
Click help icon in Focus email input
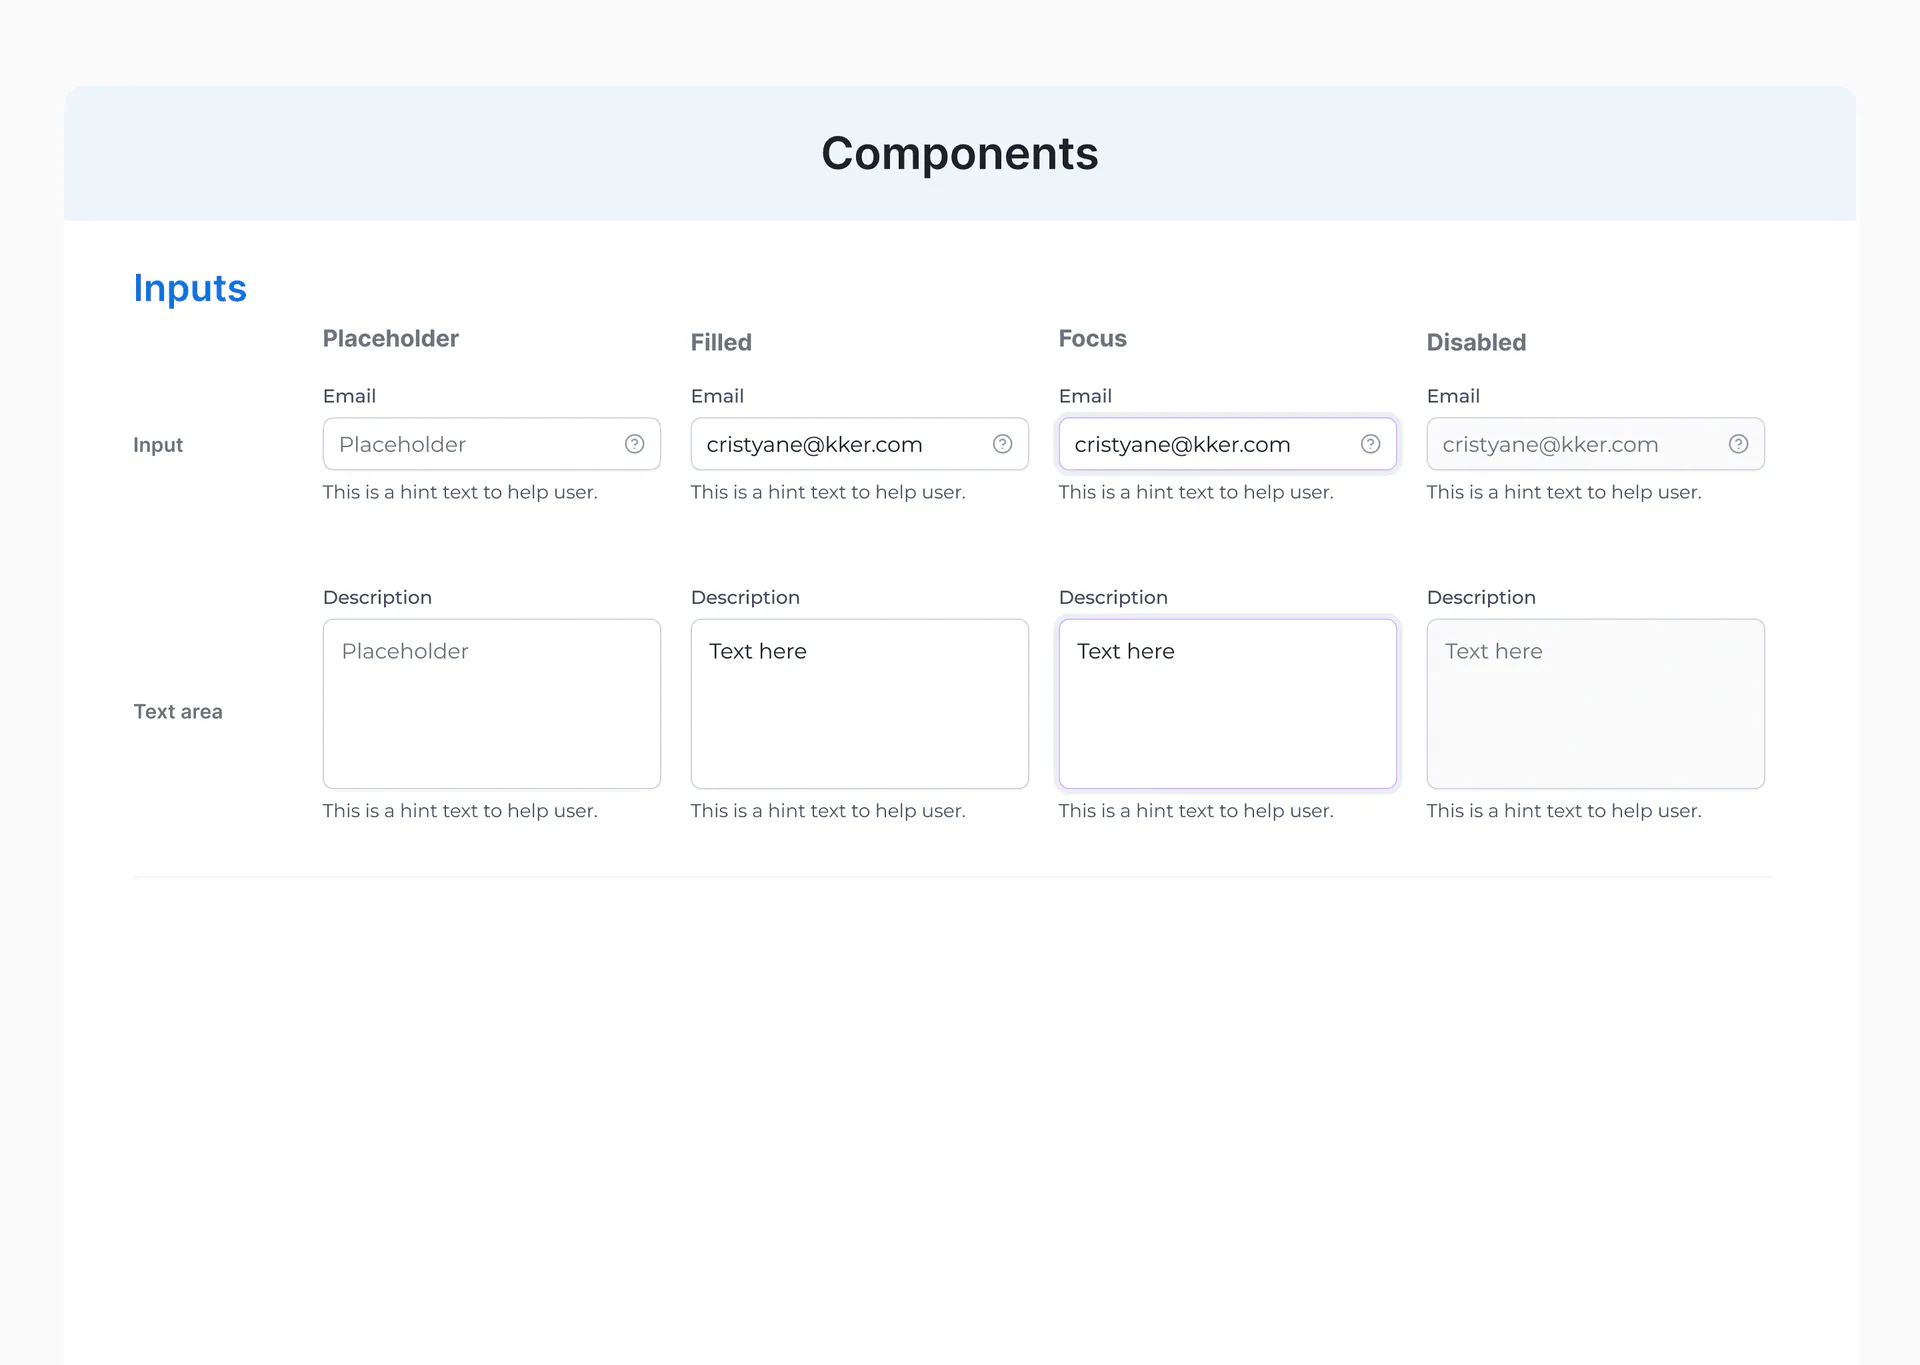(1370, 444)
